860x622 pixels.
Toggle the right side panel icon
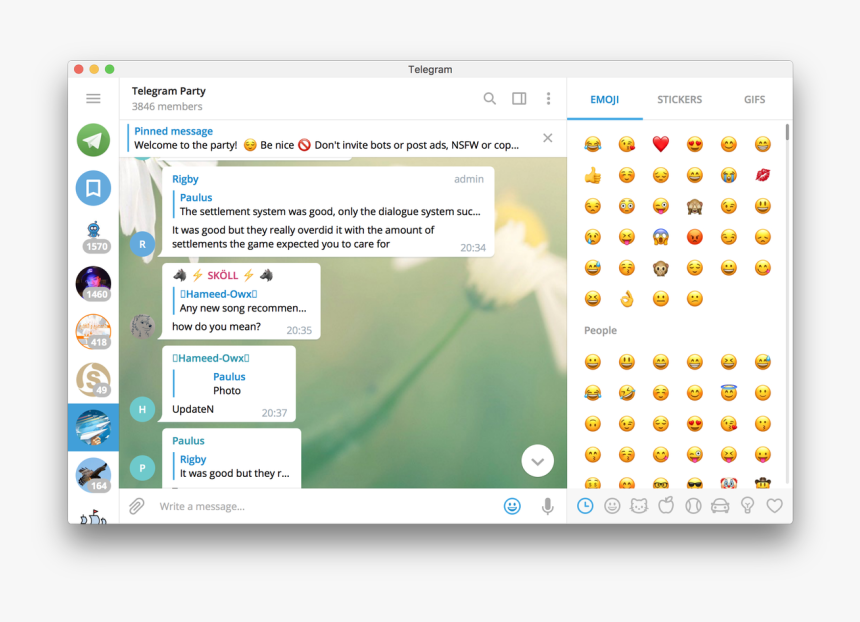coord(519,99)
